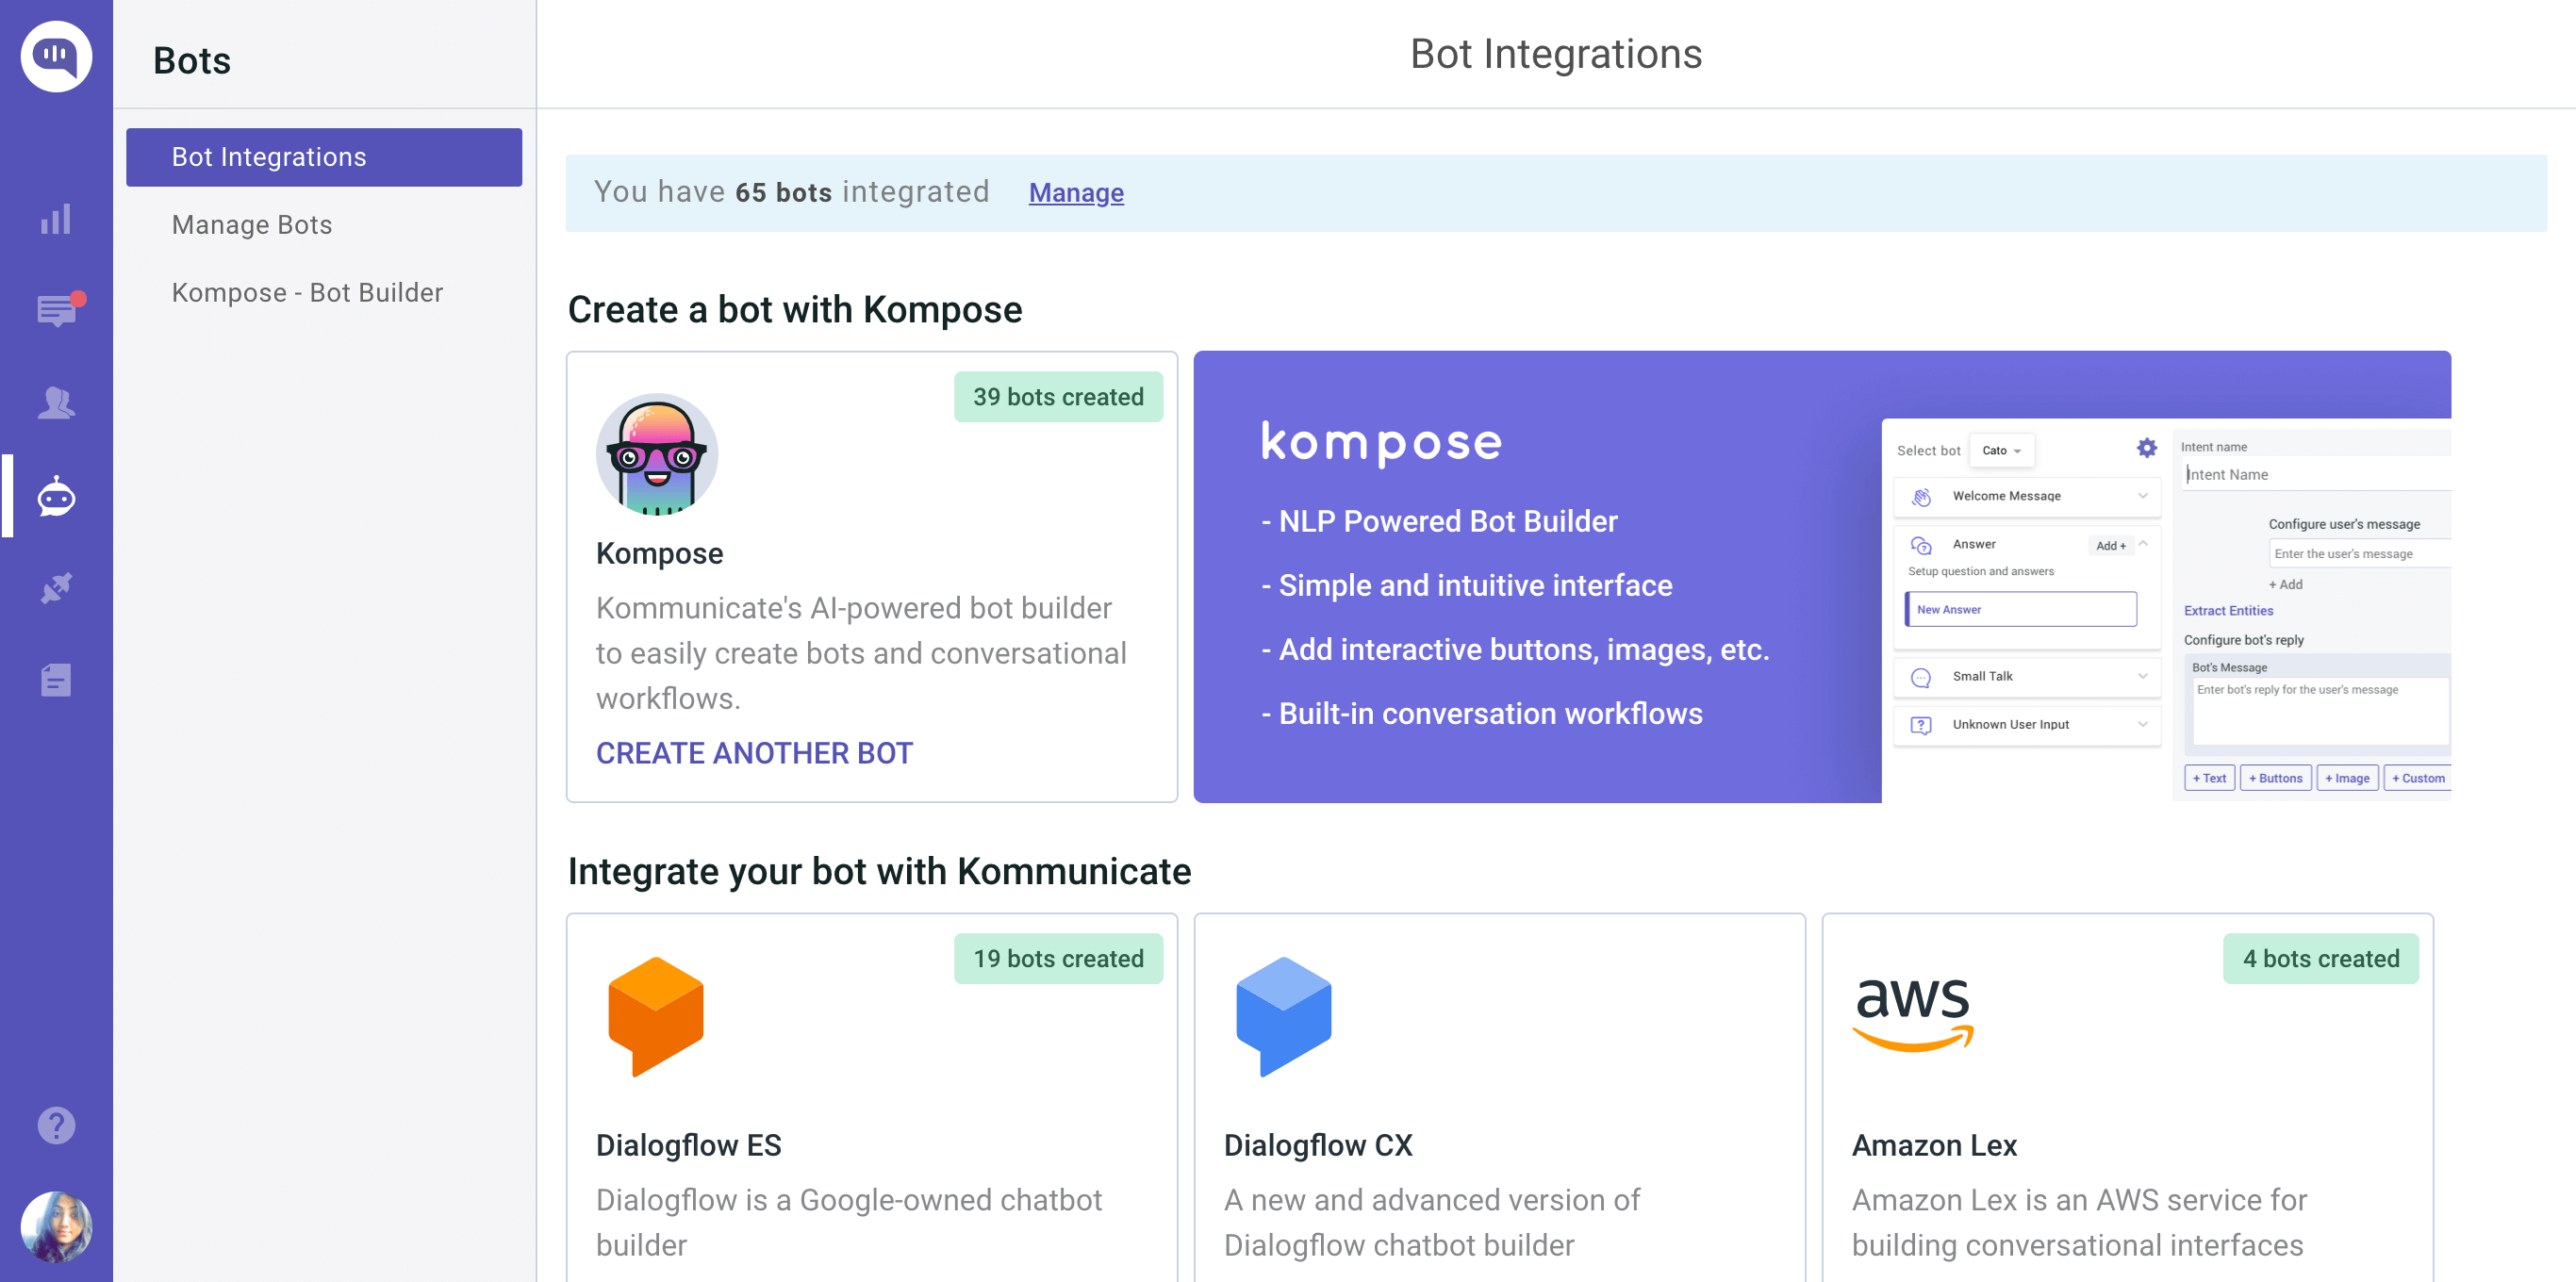
Task: Click the Kompose bot mascot icon
Action: click(657, 454)
